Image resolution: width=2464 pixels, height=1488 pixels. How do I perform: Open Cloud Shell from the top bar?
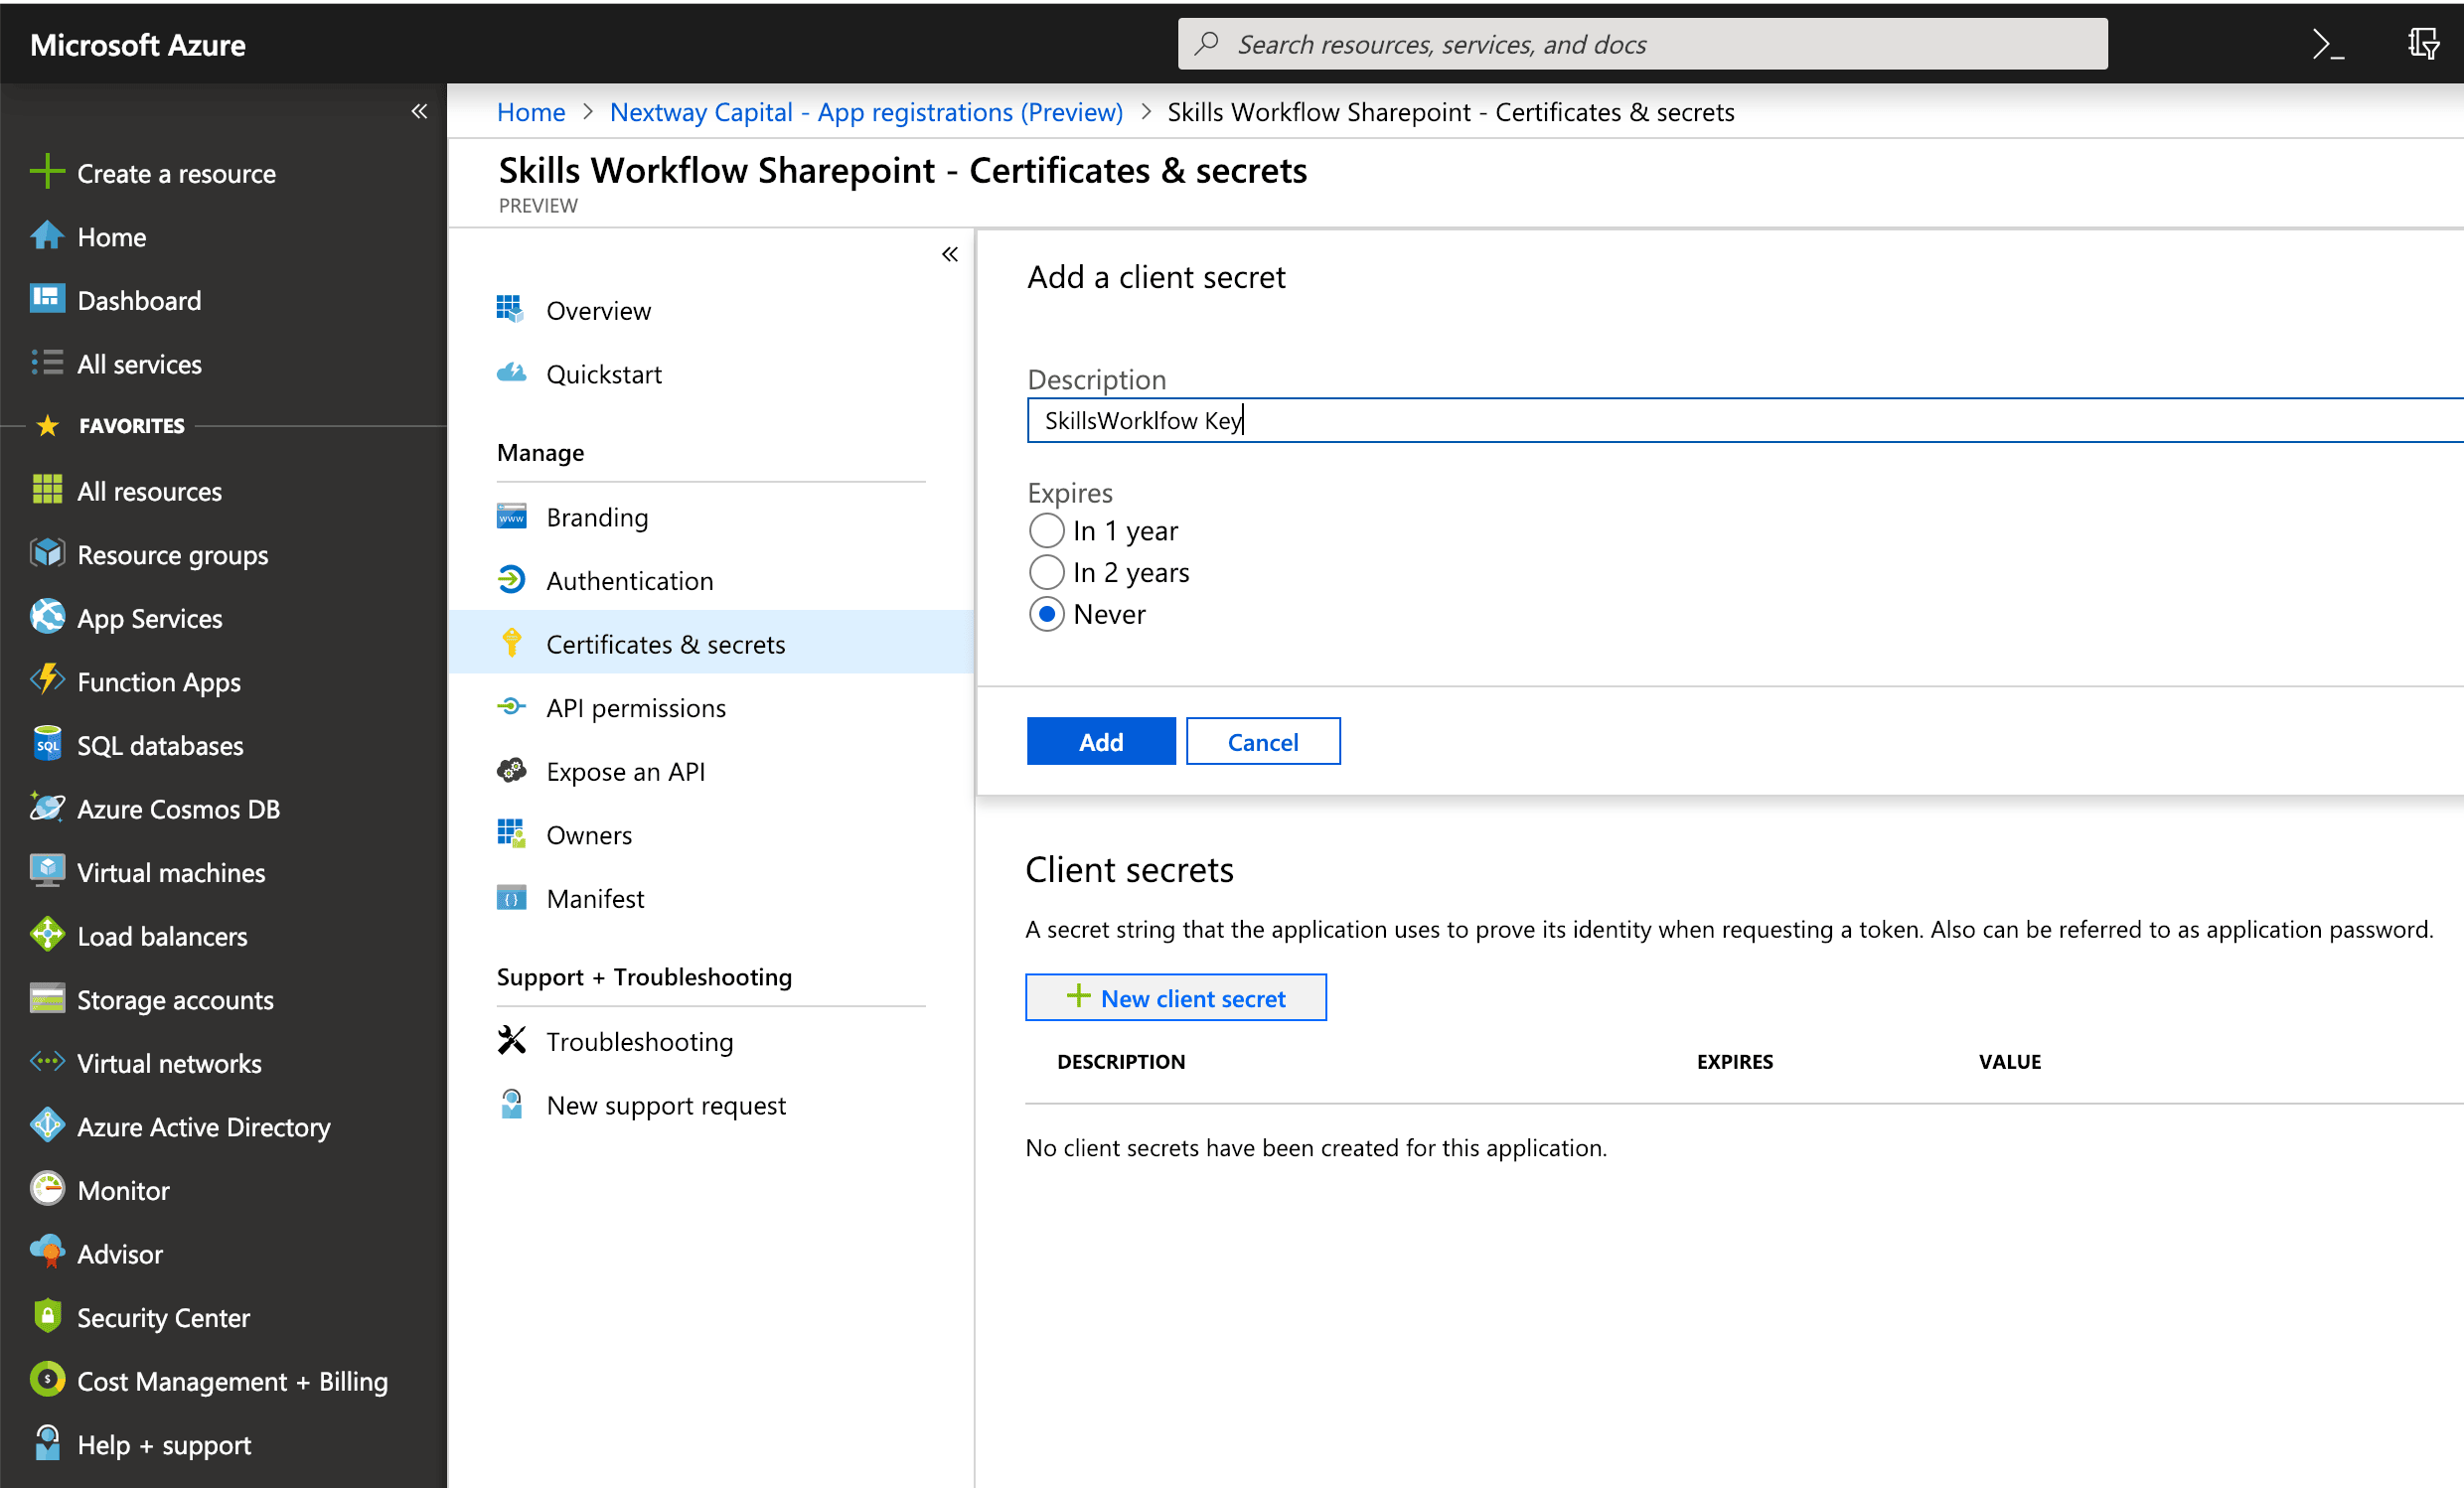tap(2327, 44)
